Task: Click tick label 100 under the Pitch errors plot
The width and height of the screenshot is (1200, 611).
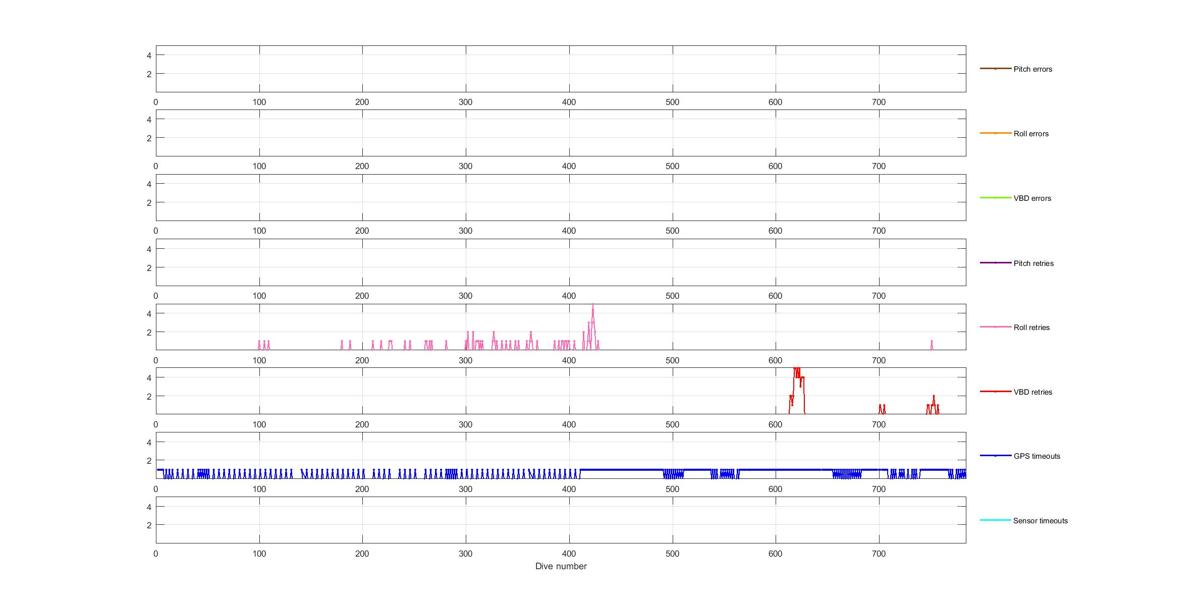Action: (x=259, y=102)
